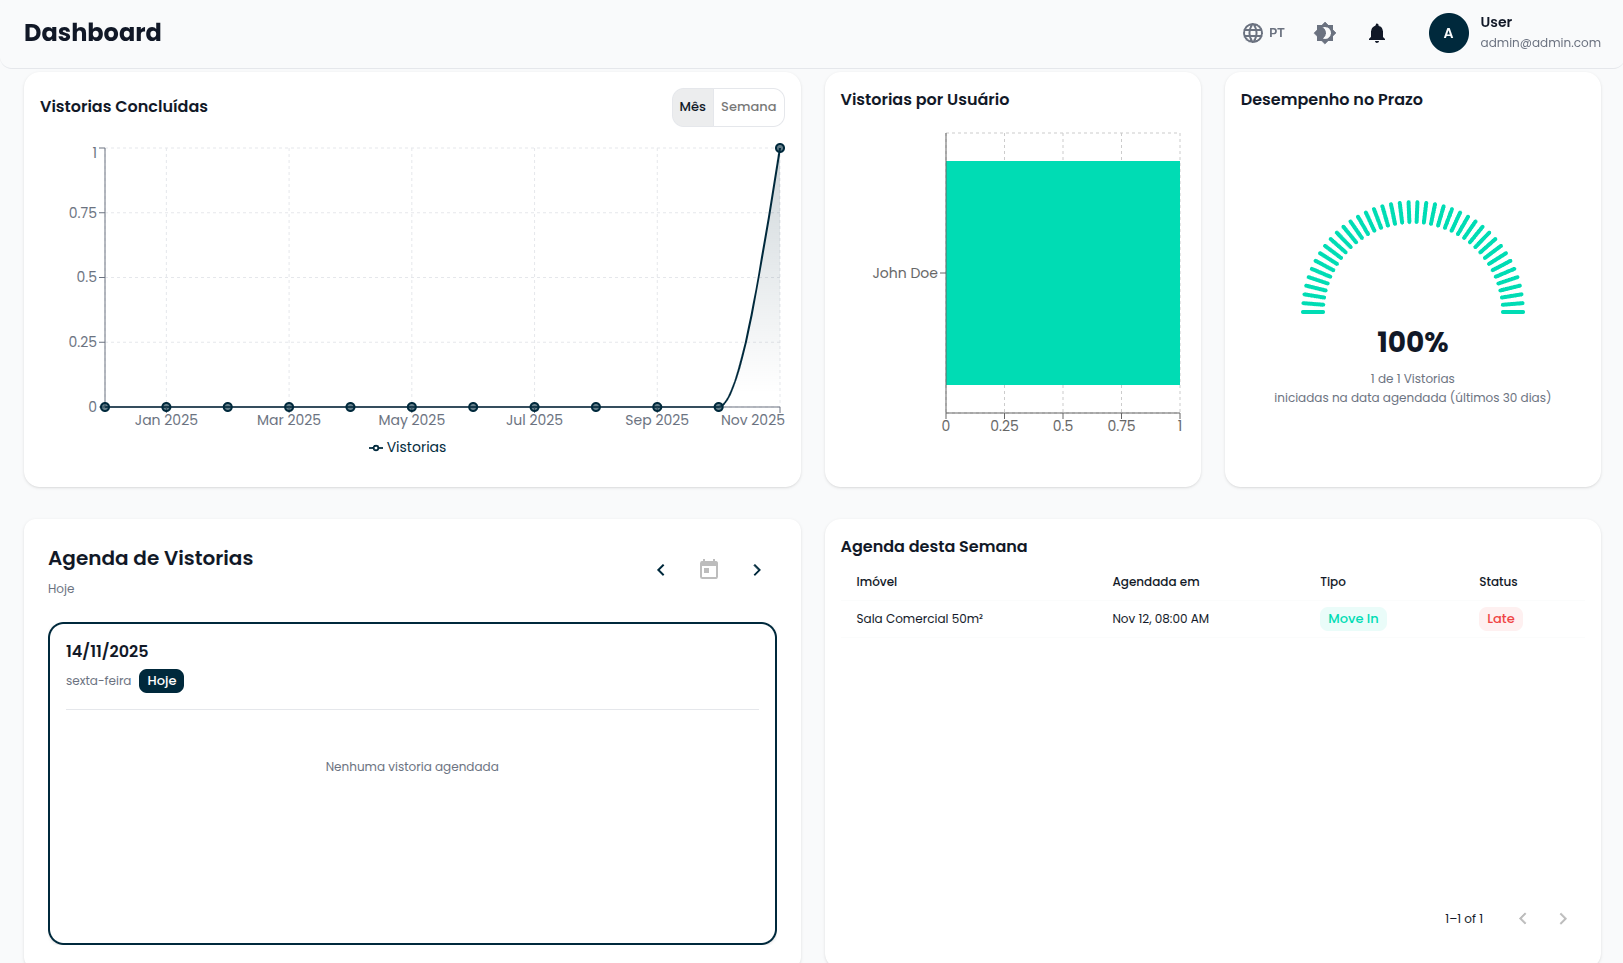Click the John Doe green bar

tap(1062, 273)
